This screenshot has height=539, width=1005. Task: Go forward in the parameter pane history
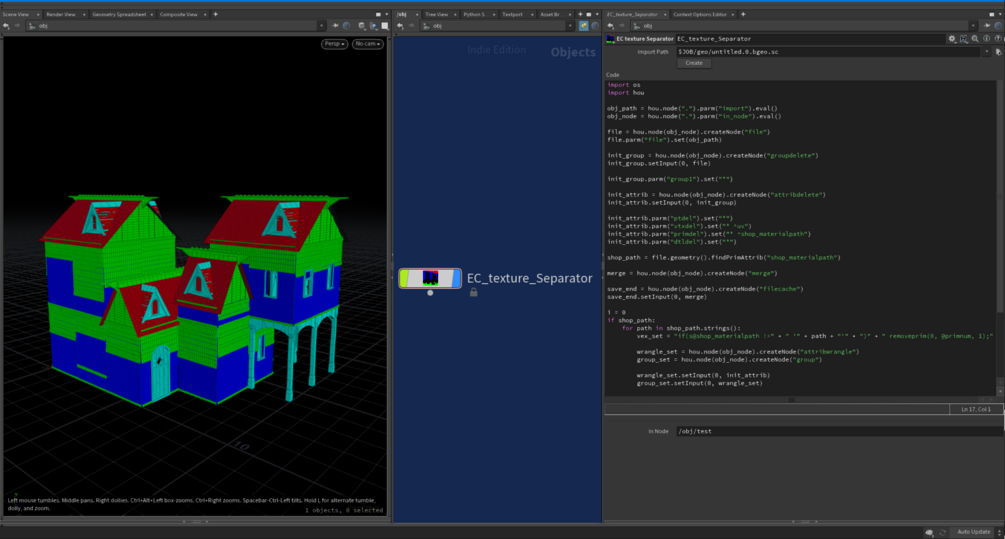[621, 26]
